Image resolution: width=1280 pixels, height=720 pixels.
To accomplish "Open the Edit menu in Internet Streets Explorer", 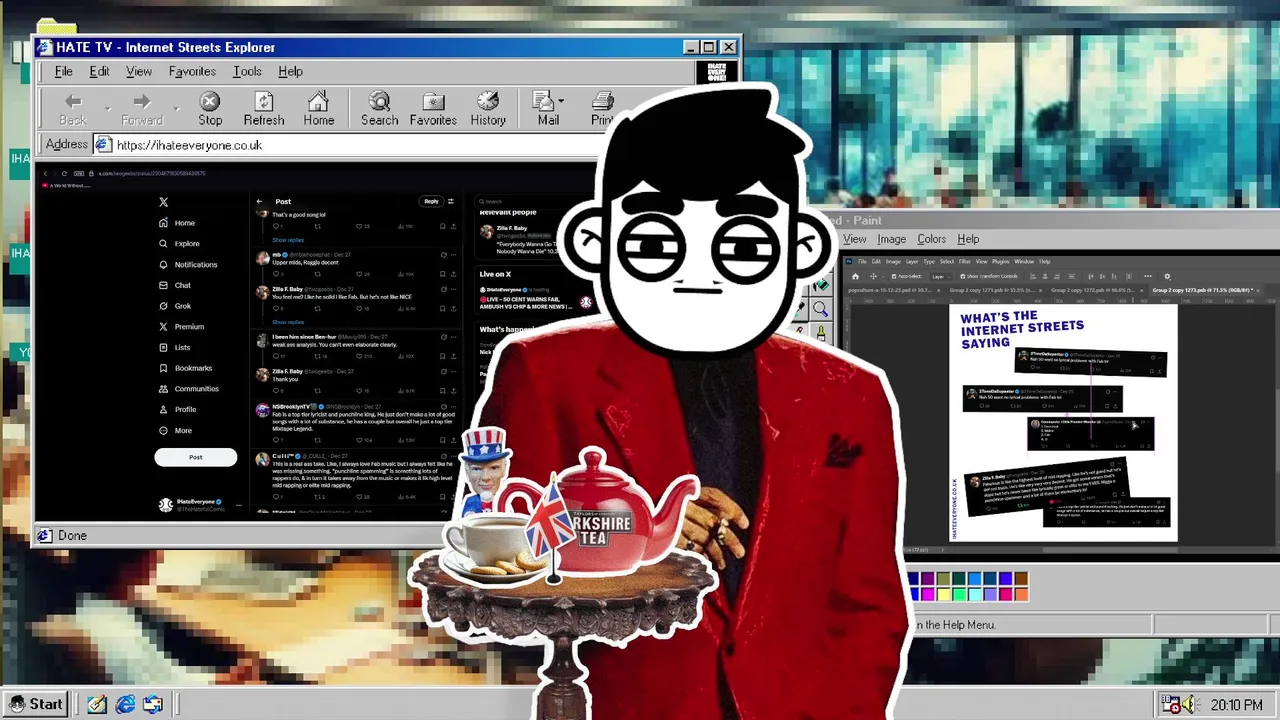I will coord(99,71).
